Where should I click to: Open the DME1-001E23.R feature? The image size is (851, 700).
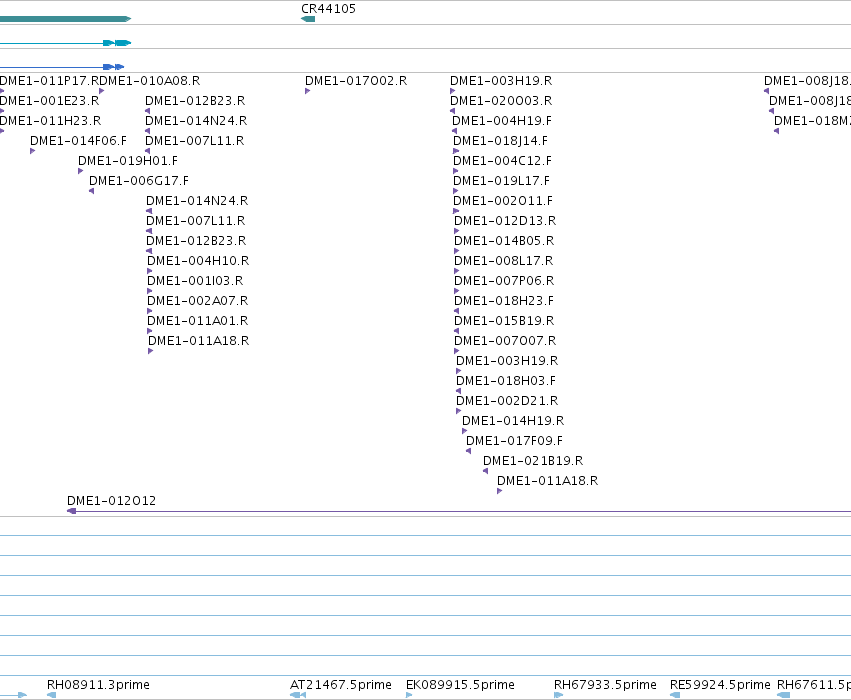coord(49,101)
